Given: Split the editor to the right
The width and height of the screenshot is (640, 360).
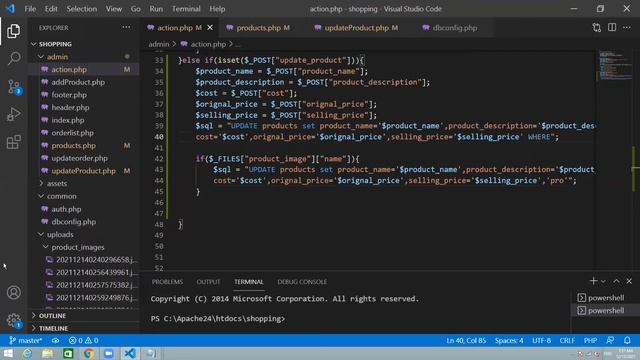Looking at the screenshot, I should (612, 27).
